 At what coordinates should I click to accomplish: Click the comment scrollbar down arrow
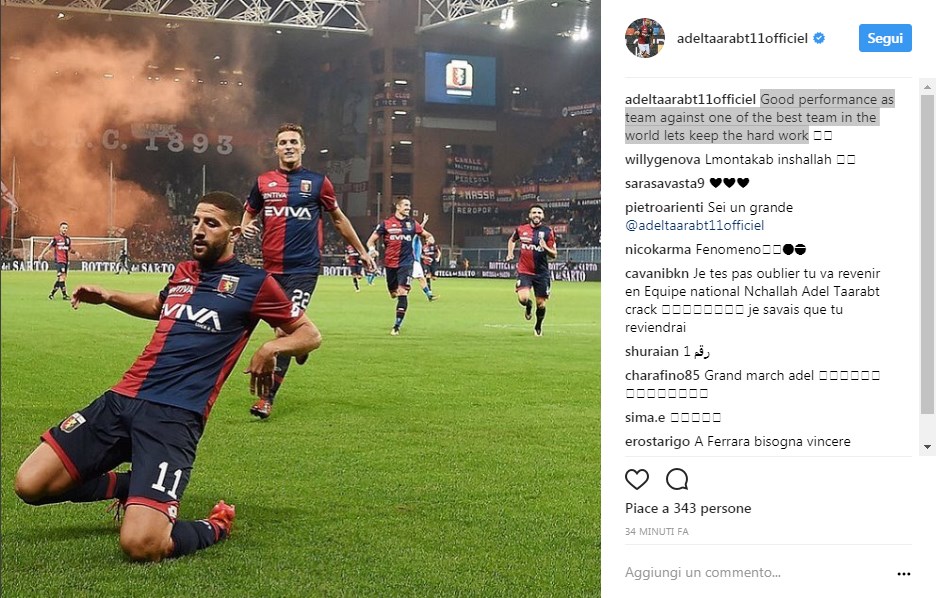click(927, 446)
